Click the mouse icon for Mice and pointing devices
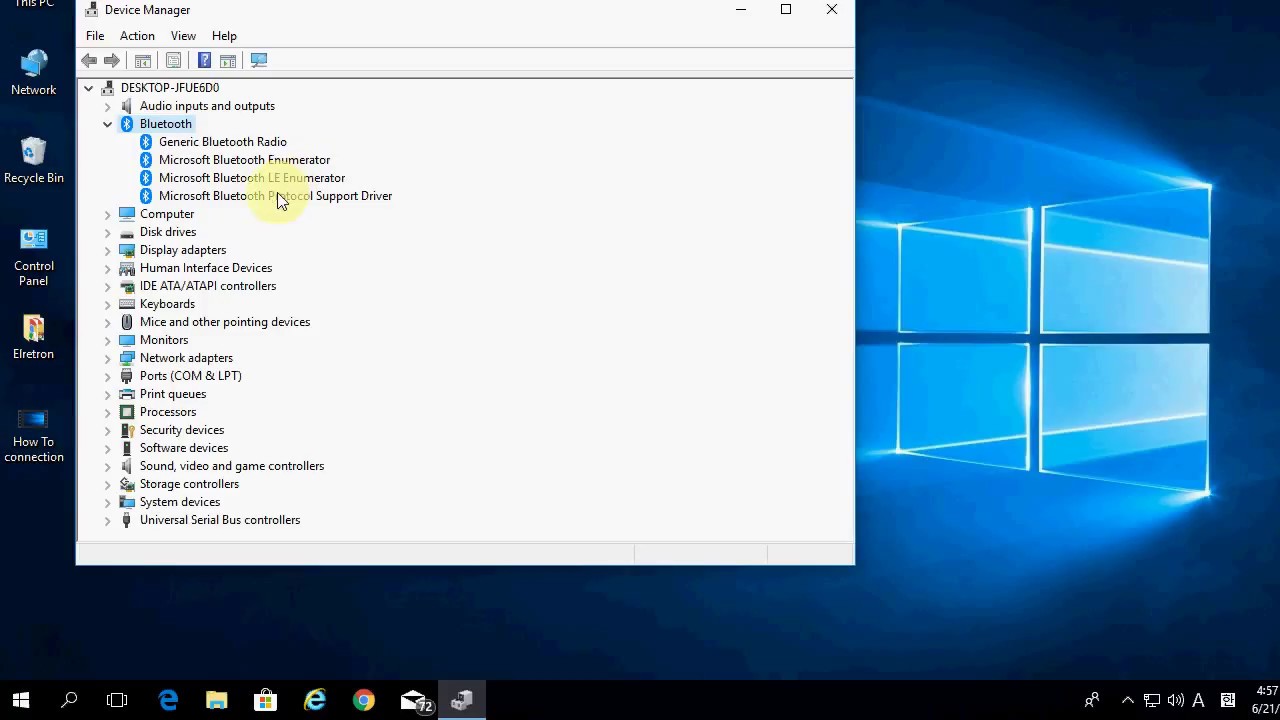This screenshot has width=1280, height=720. pos(127,322)
